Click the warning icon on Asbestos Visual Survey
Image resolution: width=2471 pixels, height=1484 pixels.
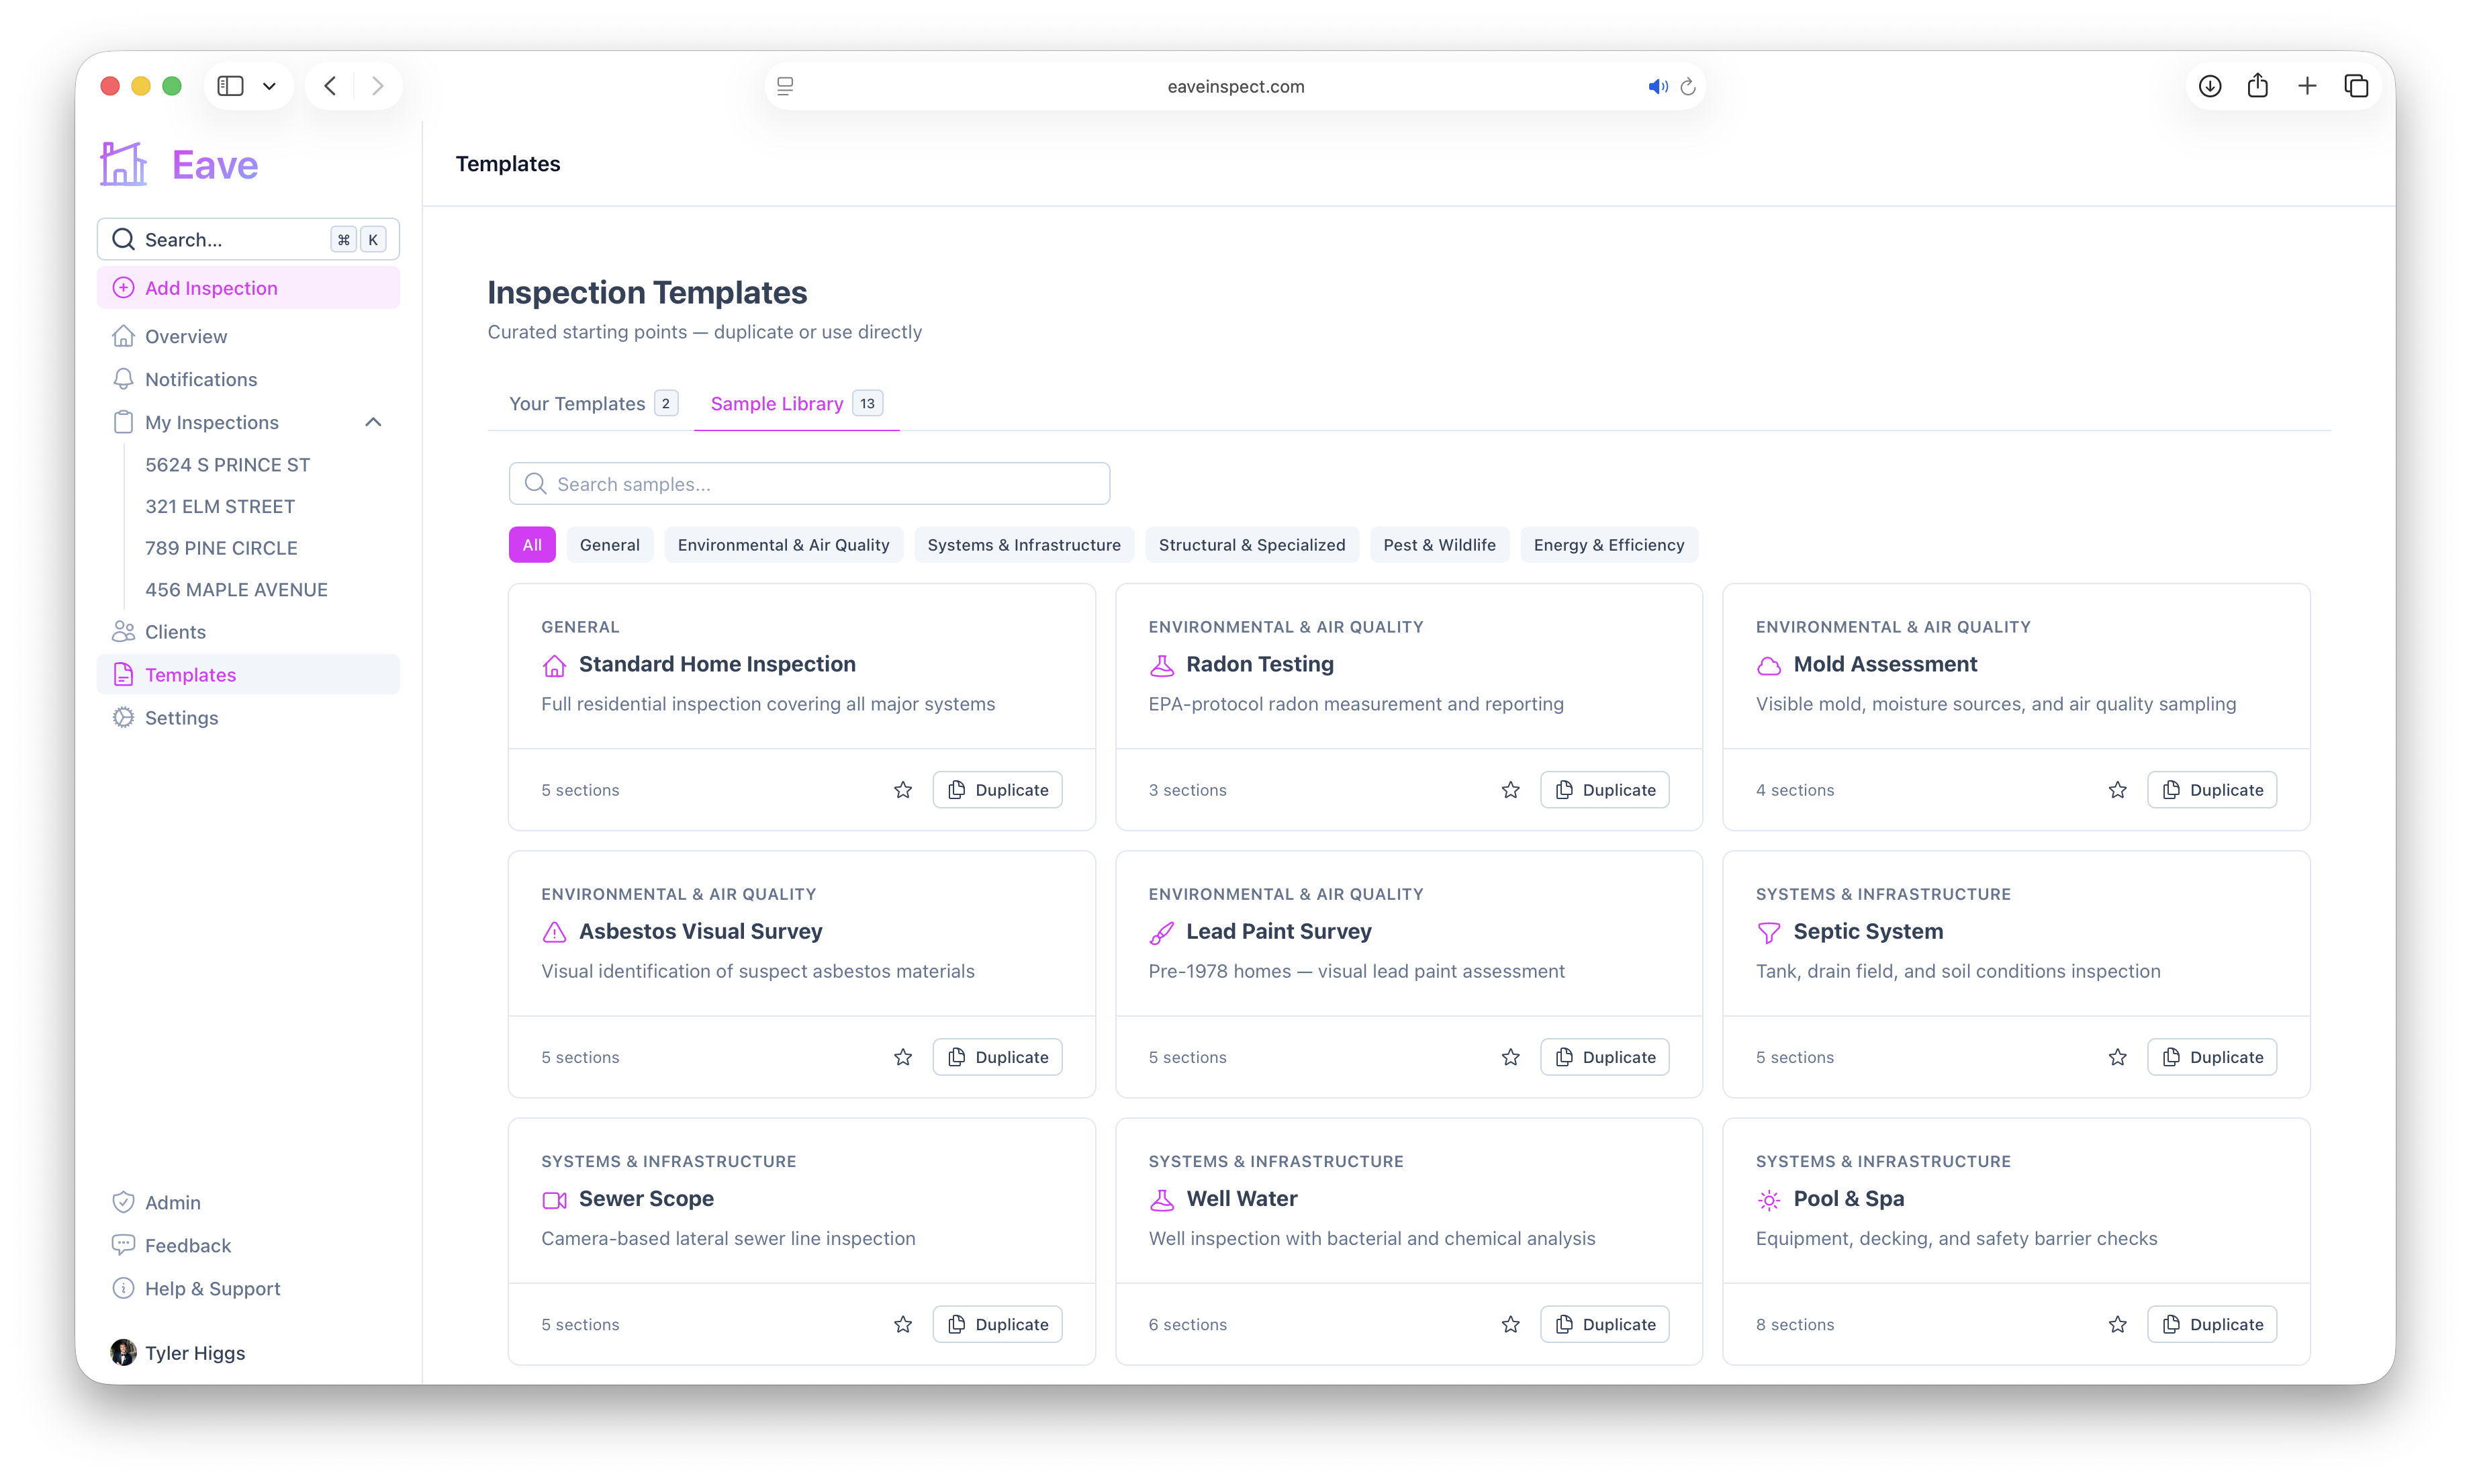point(554,932)
